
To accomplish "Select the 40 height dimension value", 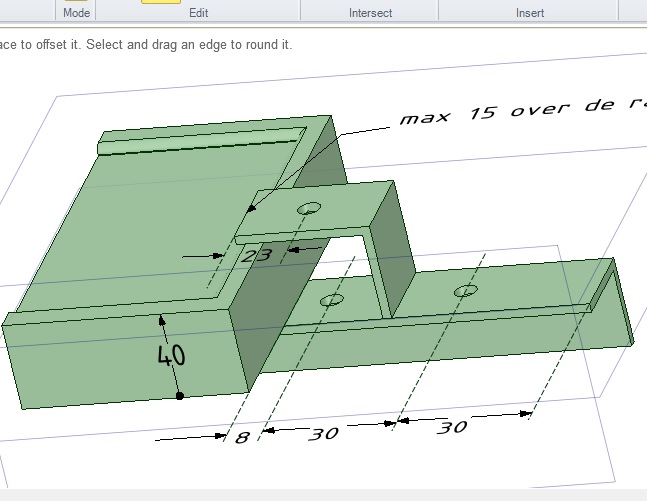I will 172,355.
